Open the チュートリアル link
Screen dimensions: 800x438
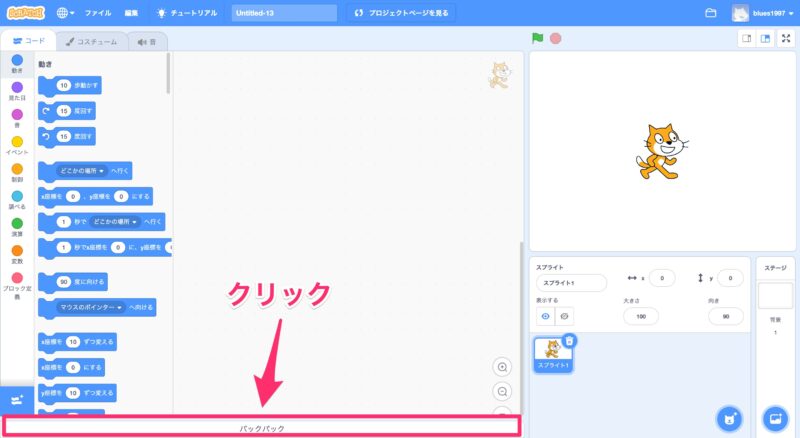189,14
